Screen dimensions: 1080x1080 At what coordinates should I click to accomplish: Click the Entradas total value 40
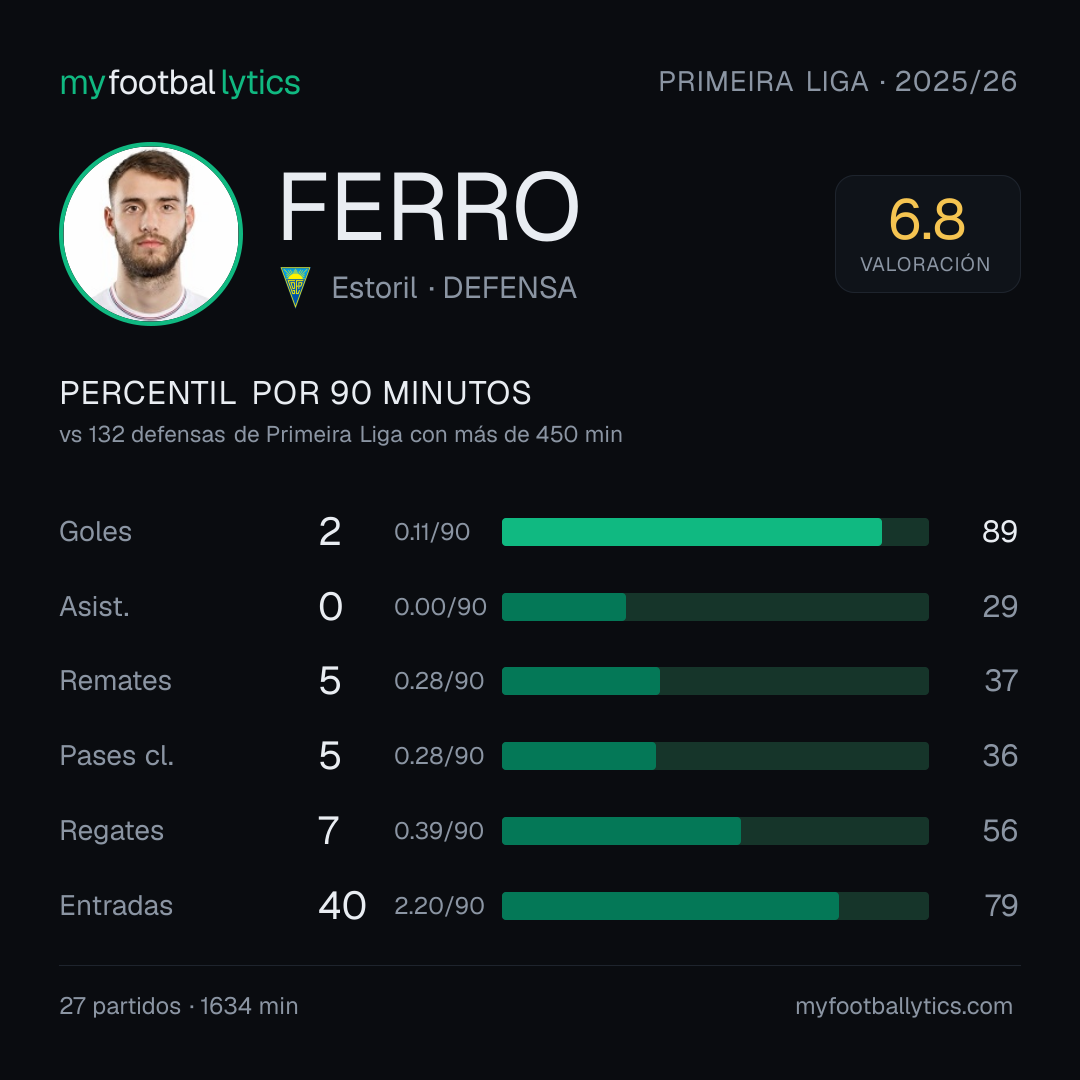pos(342,906)
